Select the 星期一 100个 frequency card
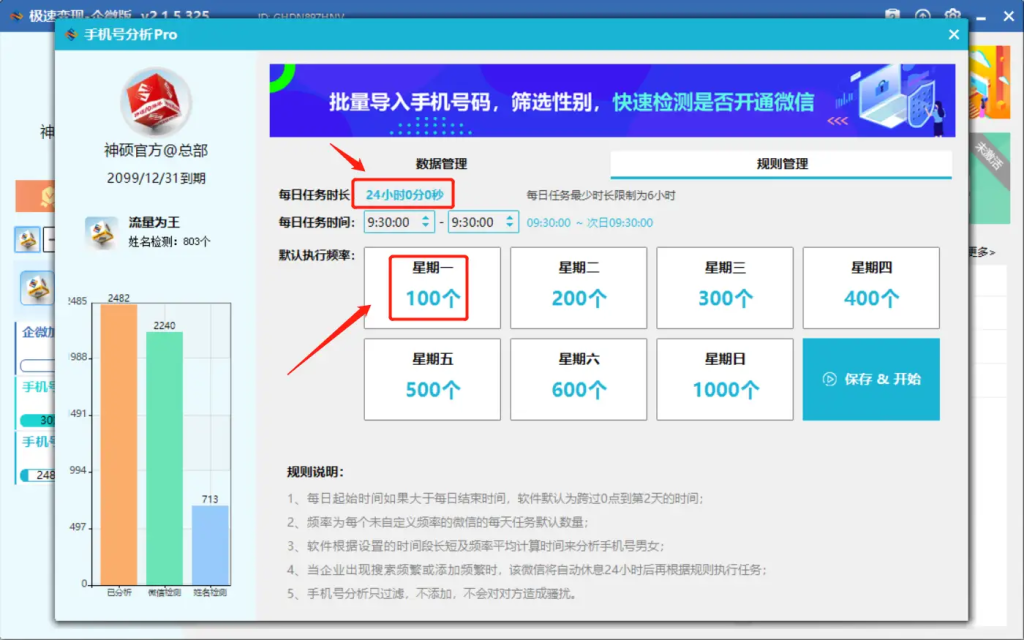This screenshot has width=1024, height=640. pyautogui.click(x=433, y=288)
